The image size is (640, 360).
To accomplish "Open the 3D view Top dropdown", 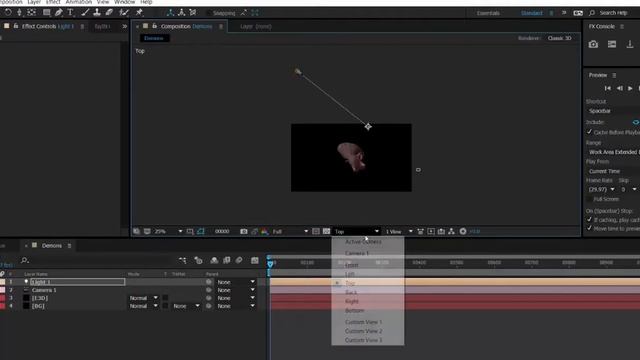I will point(357,231).
